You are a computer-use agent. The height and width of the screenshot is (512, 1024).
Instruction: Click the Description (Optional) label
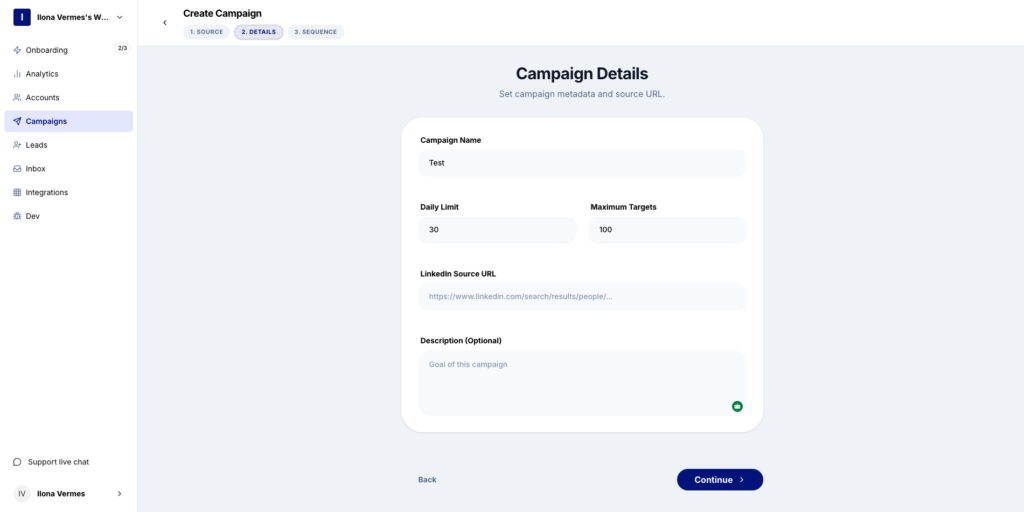(x=461, y=340)
